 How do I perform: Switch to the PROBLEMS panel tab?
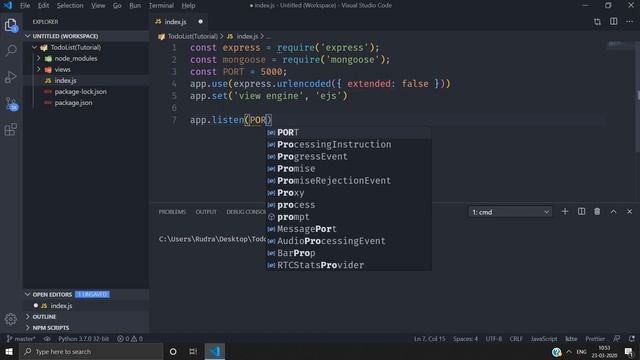click(x=172, y=212)
